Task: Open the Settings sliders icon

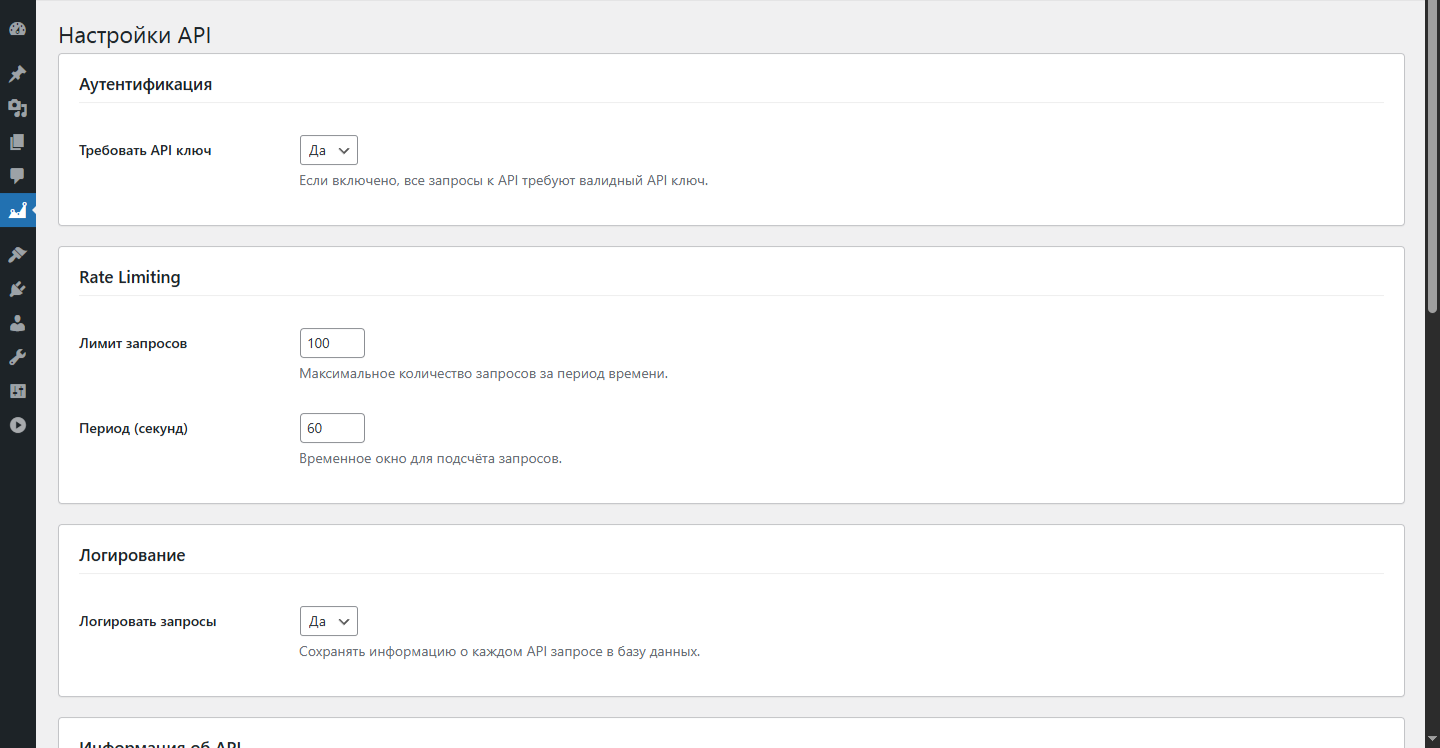Action: pos(17,391)
